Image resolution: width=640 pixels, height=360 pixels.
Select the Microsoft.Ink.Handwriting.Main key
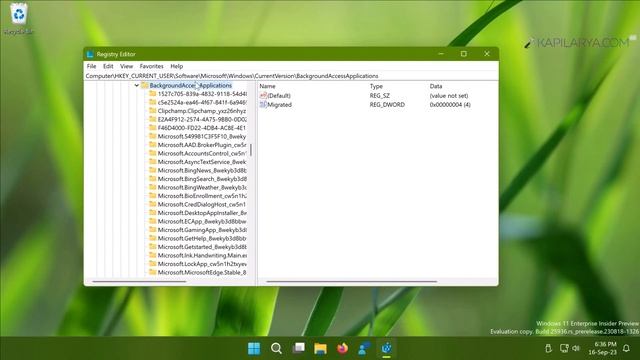[202, 255]
